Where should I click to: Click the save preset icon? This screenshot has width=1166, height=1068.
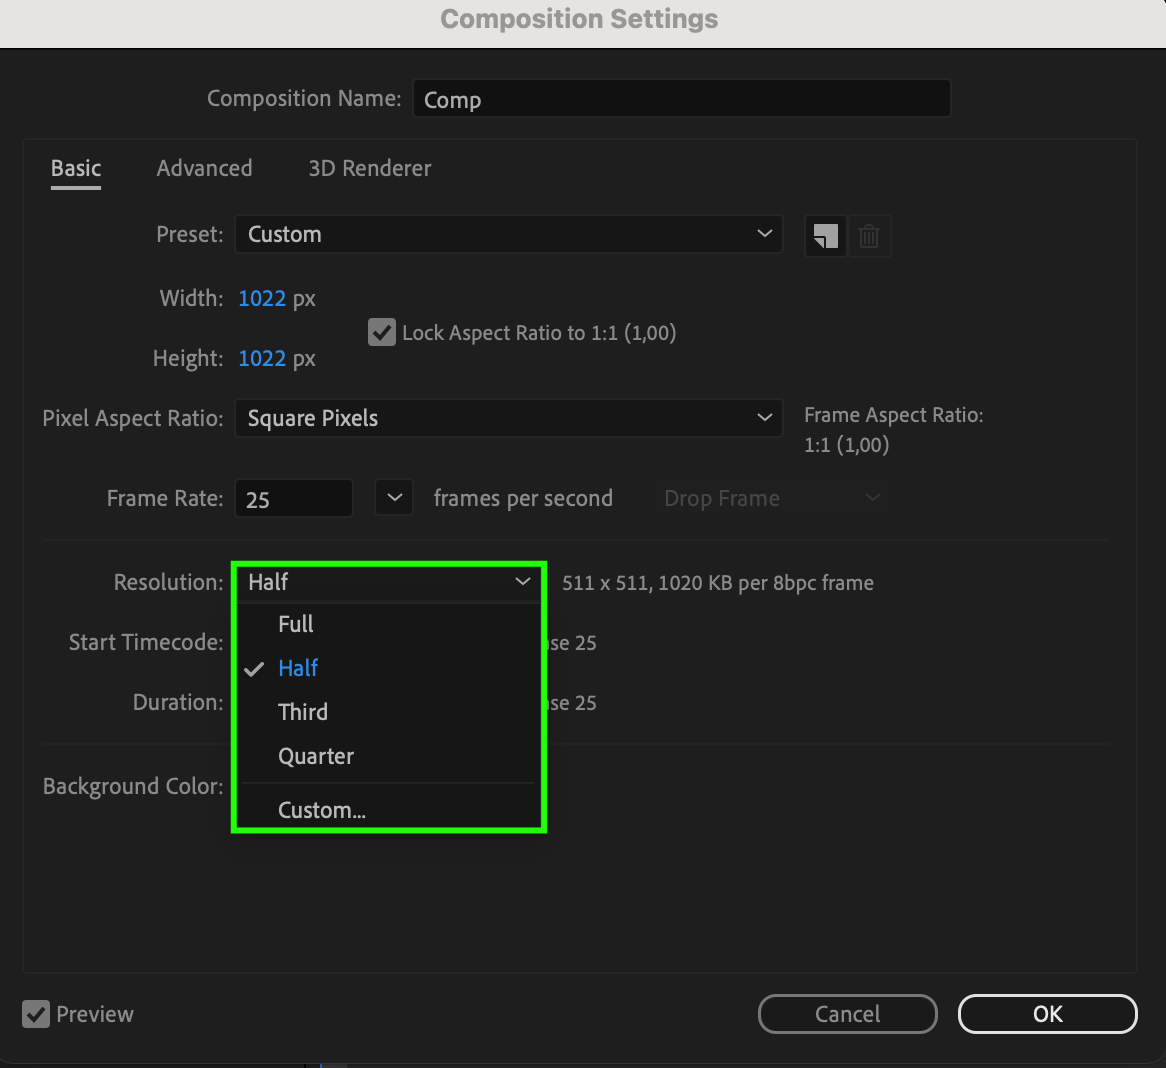point(825,236)
